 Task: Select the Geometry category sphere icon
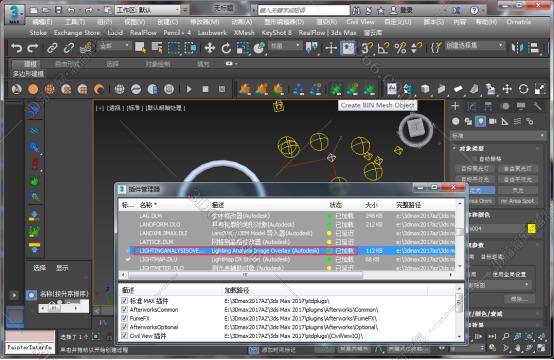pyautogui.click(x=455, y=122)
